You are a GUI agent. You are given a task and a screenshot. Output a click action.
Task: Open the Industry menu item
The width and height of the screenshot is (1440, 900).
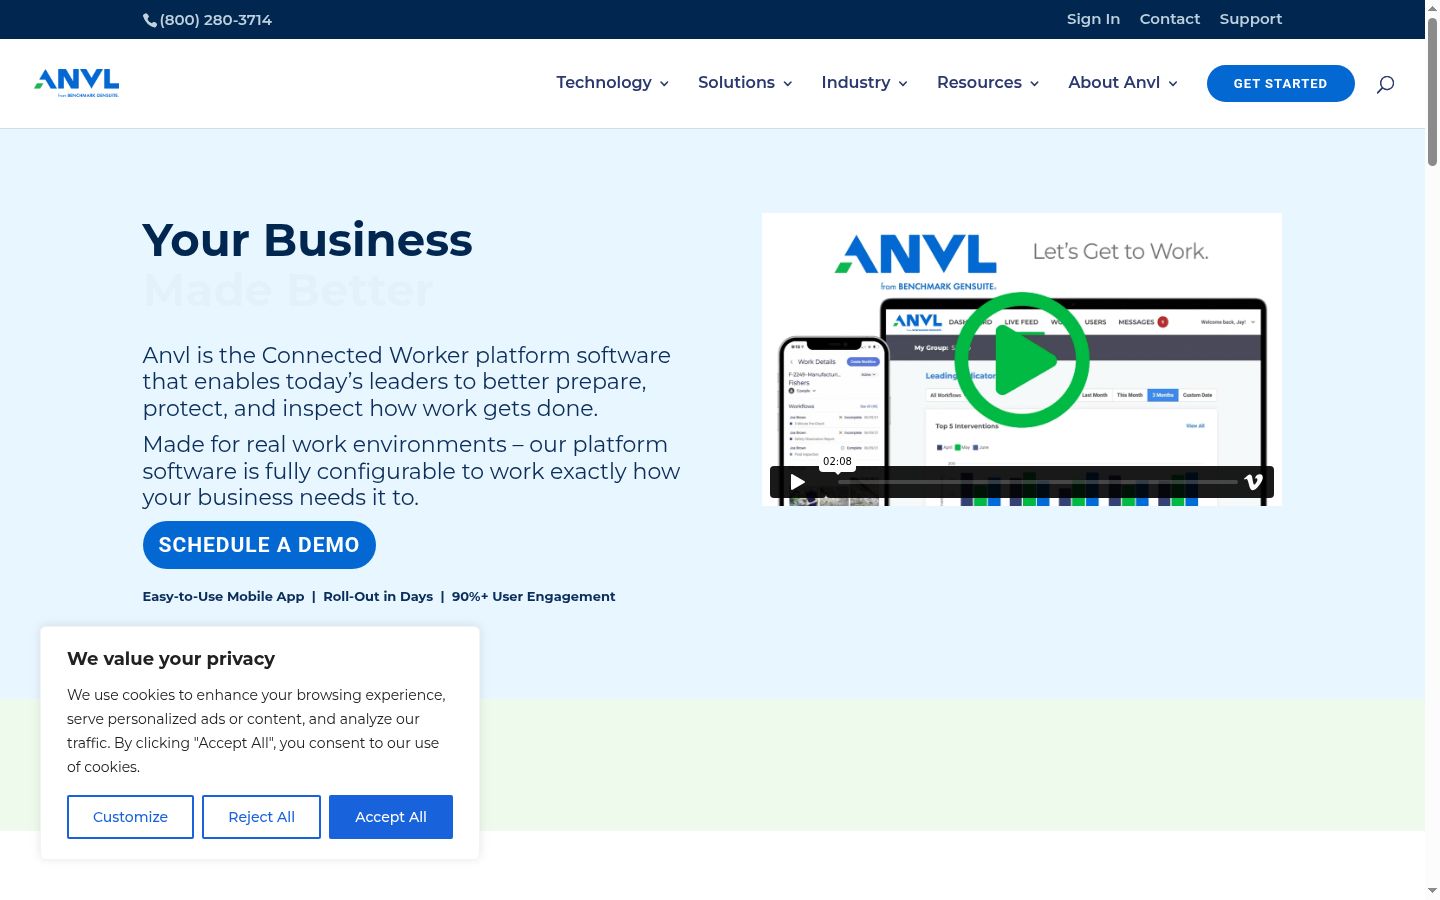click(856, 83)
